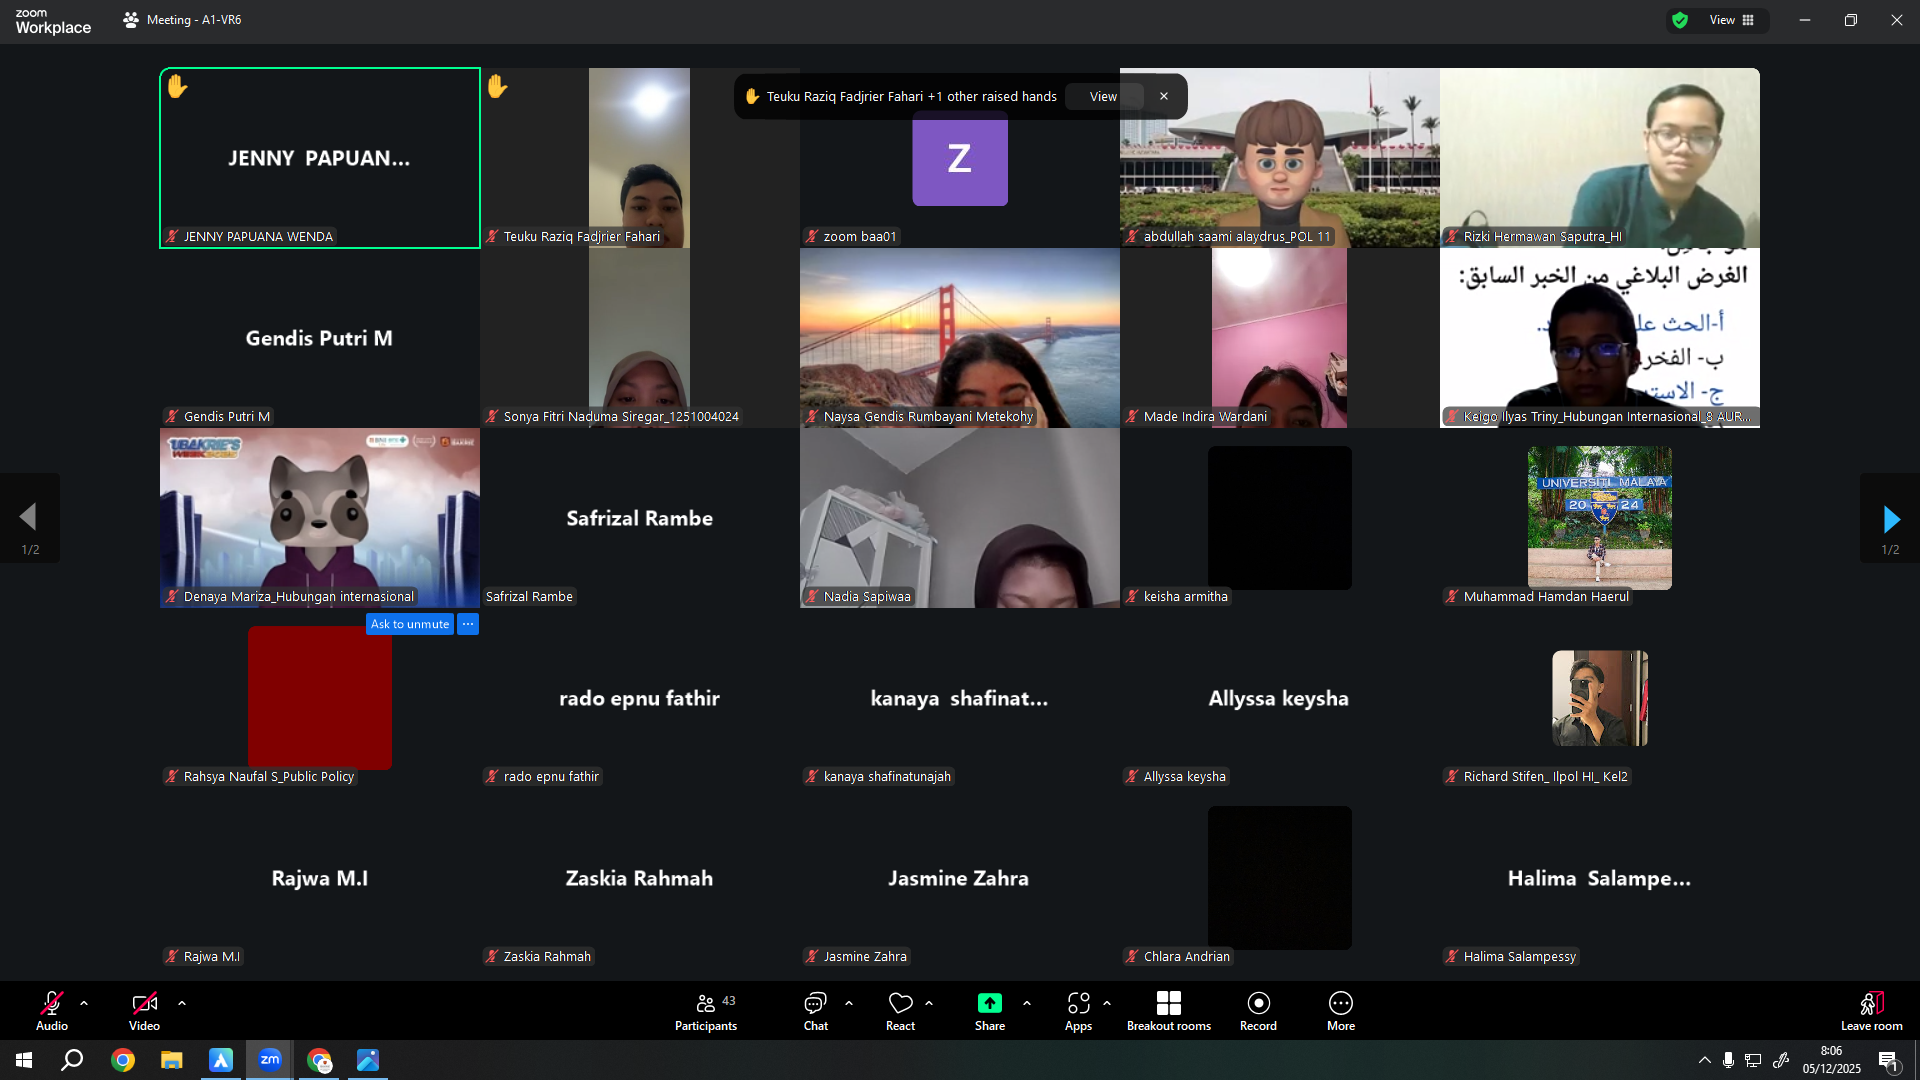Select Muhammad Hamdan Haerul profile picture
Image resolution: width=1920 pixels, height=1080 pixels.
[1600, 518]
